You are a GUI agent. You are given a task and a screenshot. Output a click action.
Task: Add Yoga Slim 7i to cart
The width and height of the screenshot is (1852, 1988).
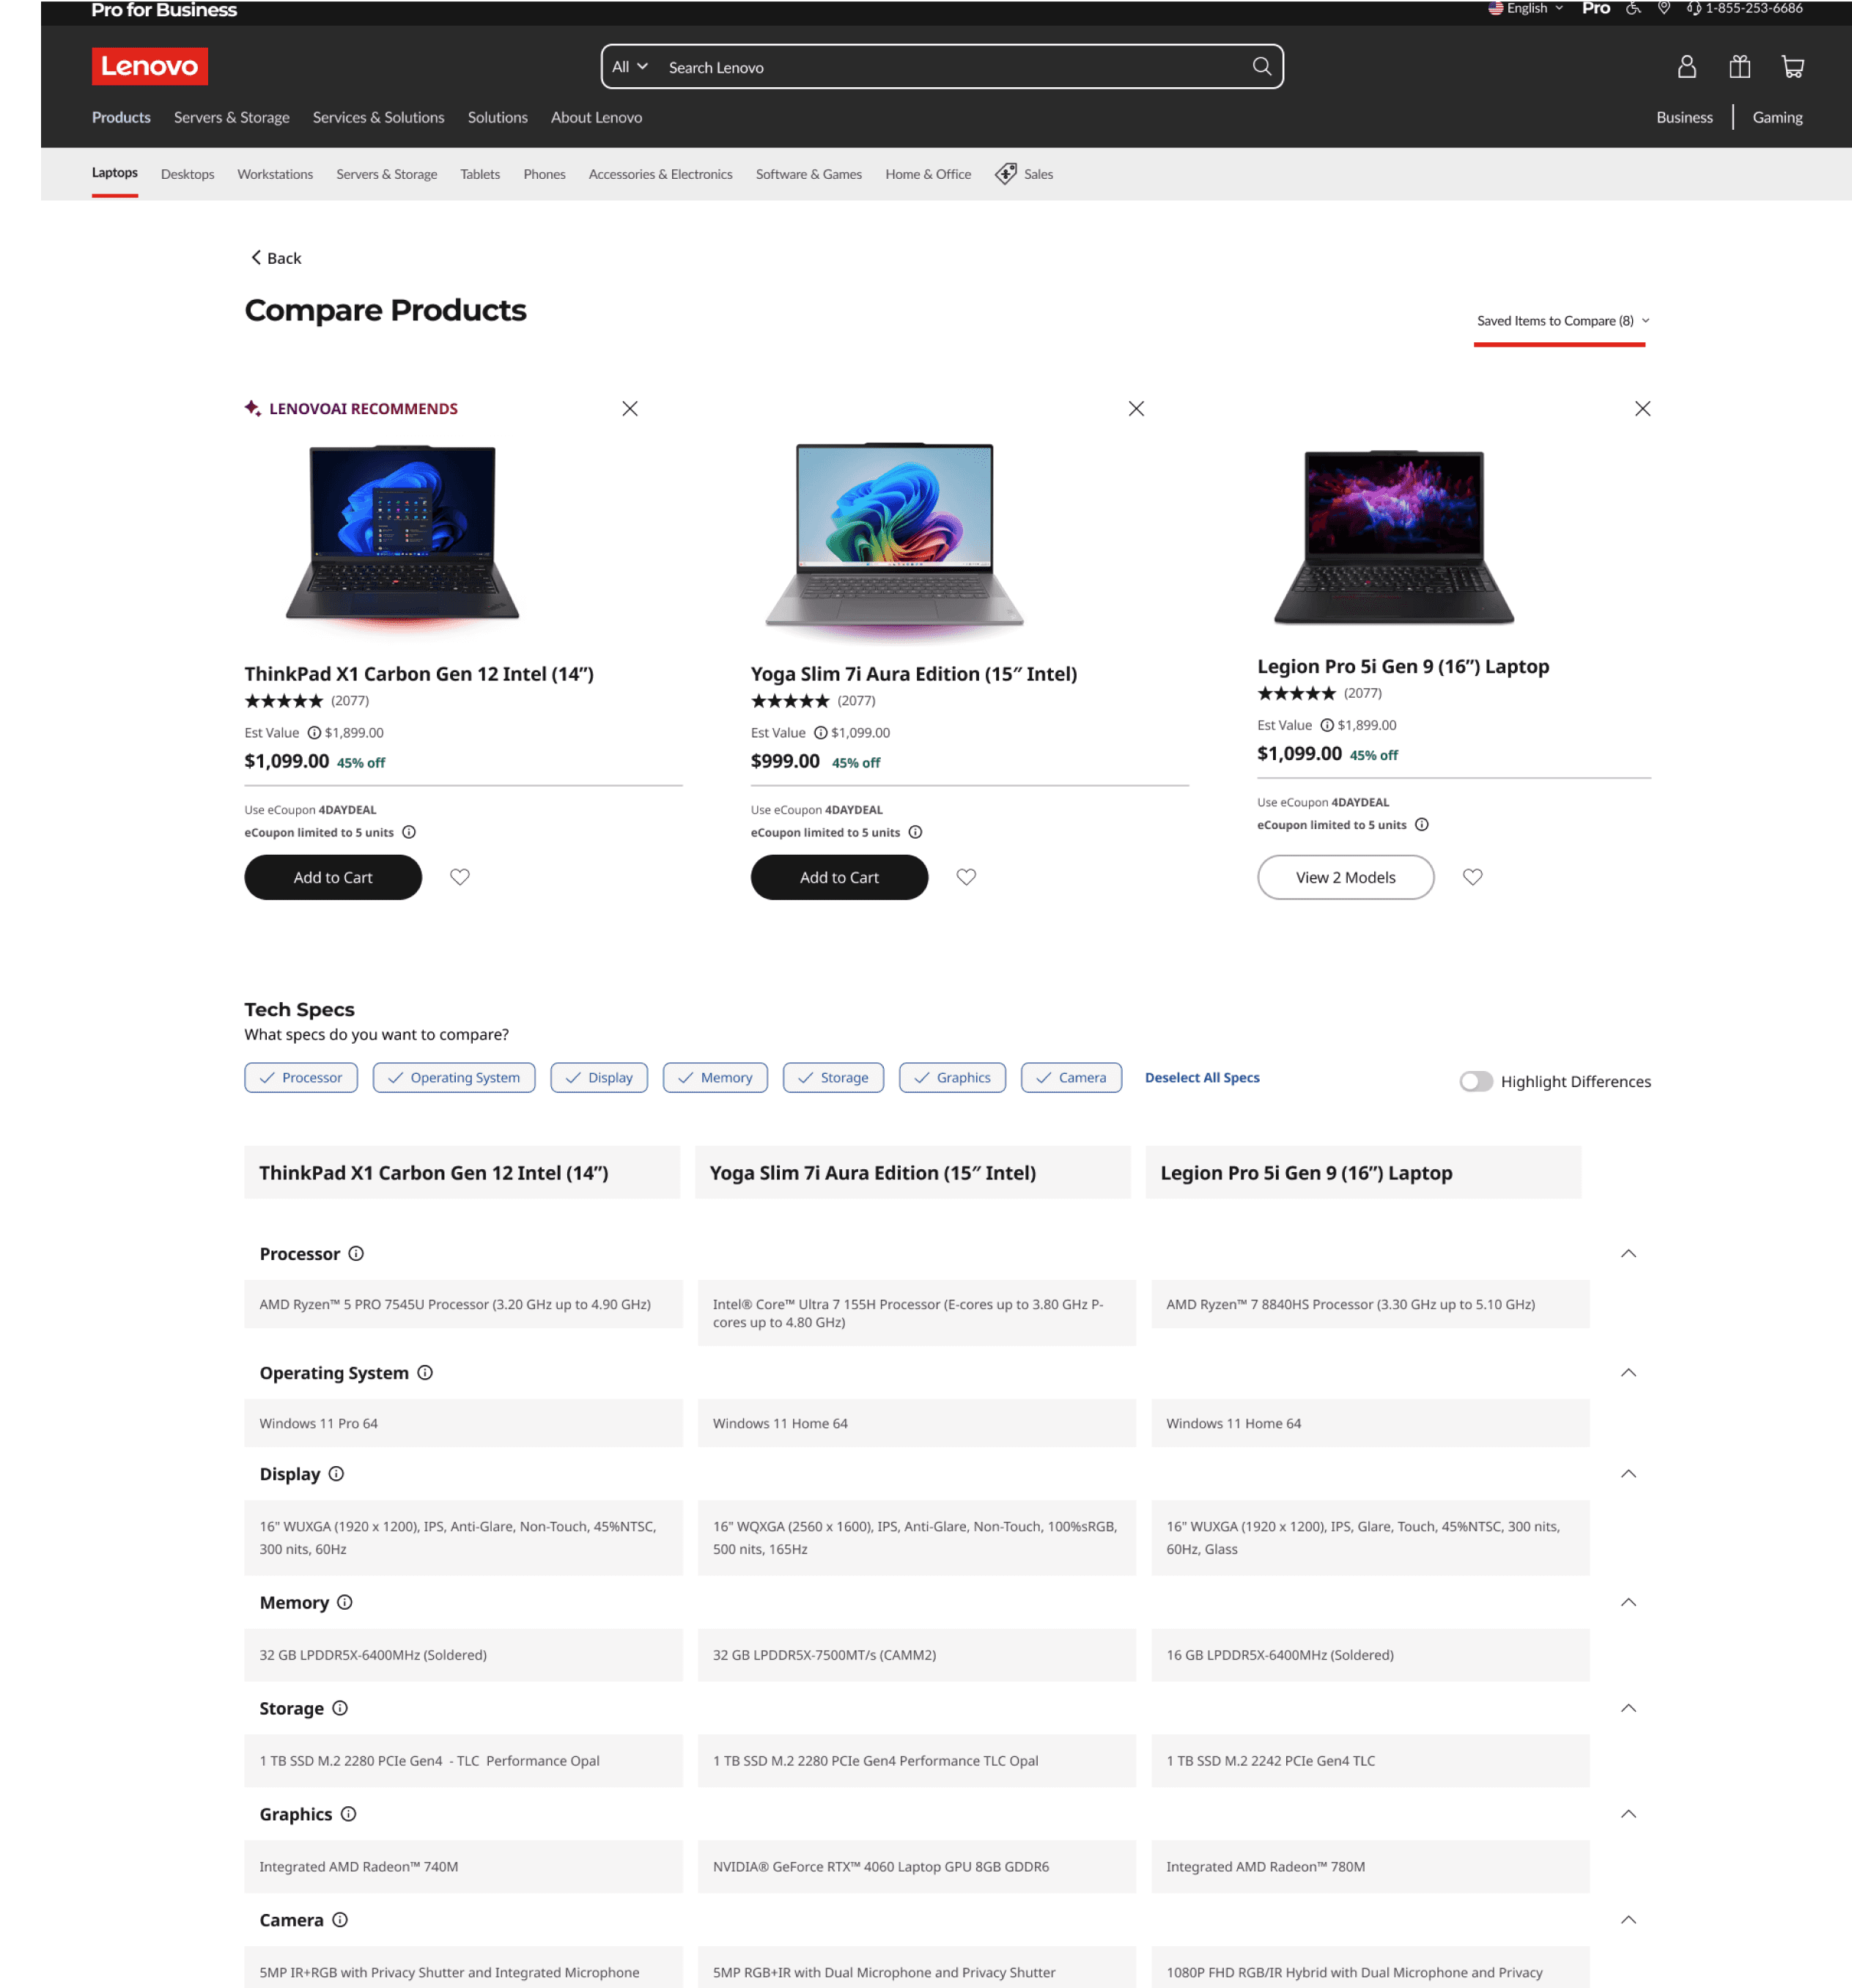[x=839, y=877]
